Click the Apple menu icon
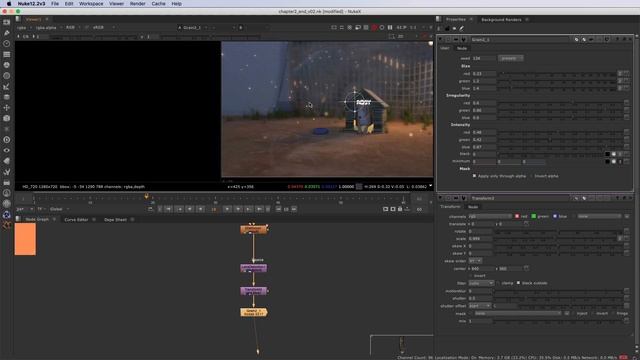The width and height of the screenshot is (640, 360). tap(9, 4)
